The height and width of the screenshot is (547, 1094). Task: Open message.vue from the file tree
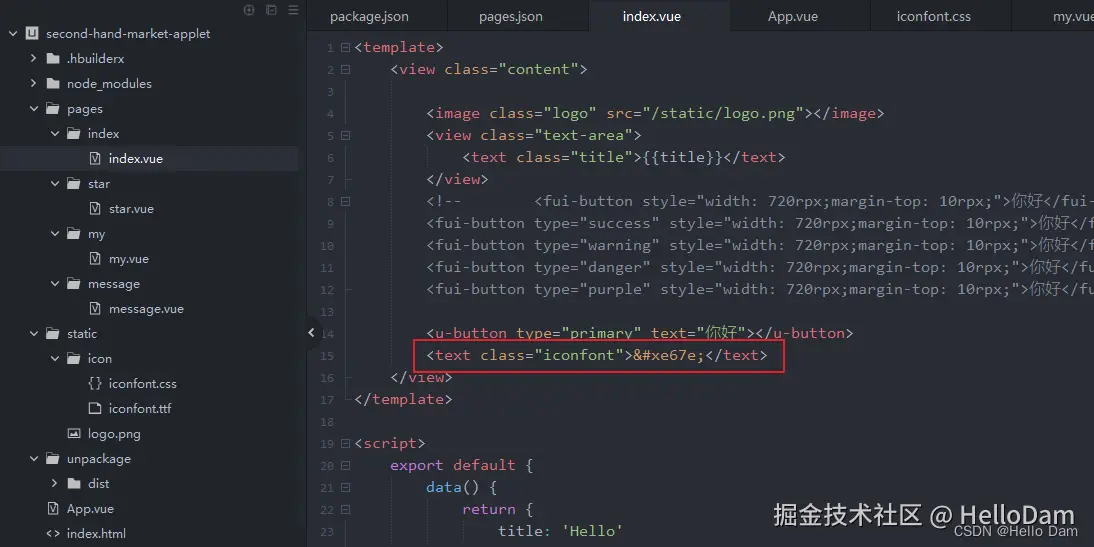click(146, 308)
